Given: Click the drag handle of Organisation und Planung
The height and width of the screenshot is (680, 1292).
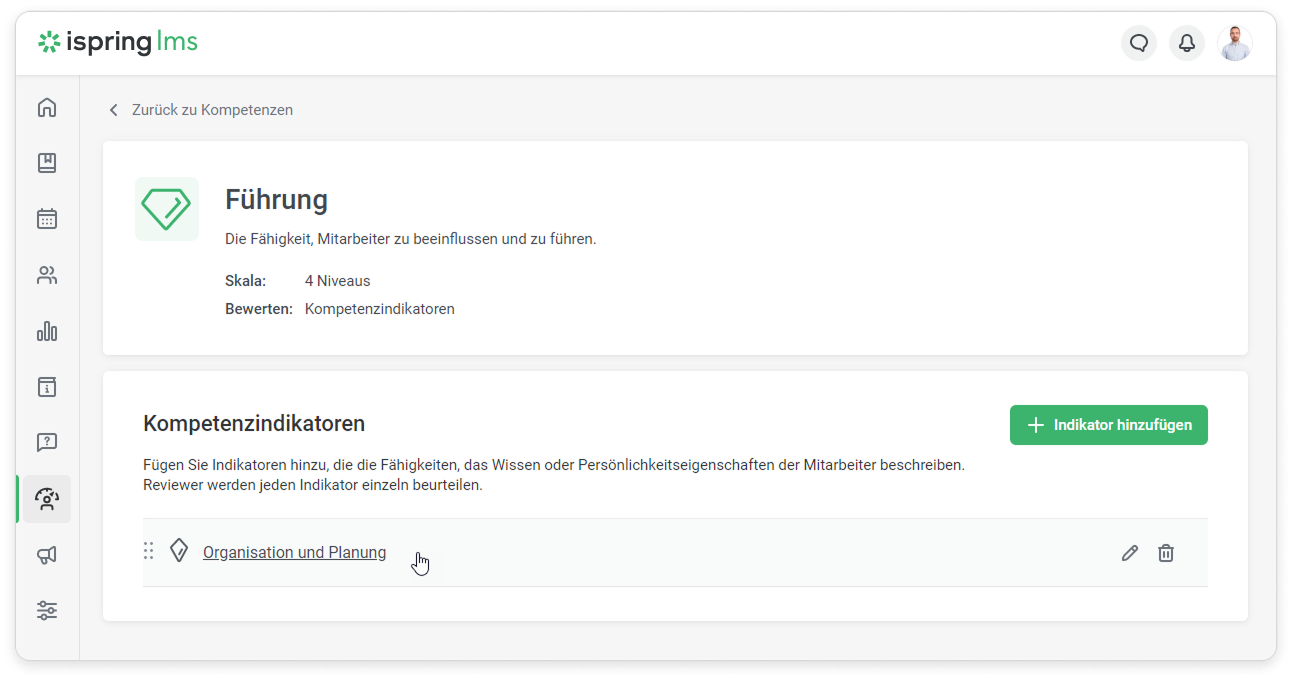Looking at the screenshot, I should click(x=149, y=551).
